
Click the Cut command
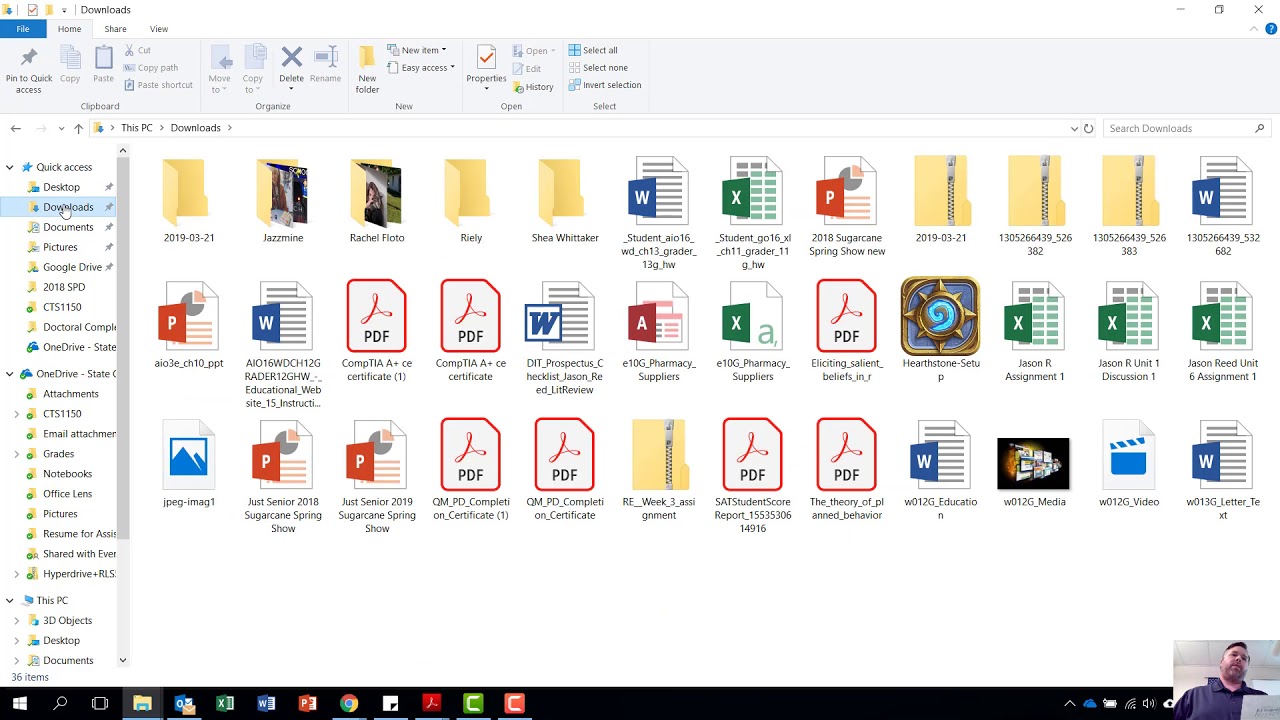(137, 50)
